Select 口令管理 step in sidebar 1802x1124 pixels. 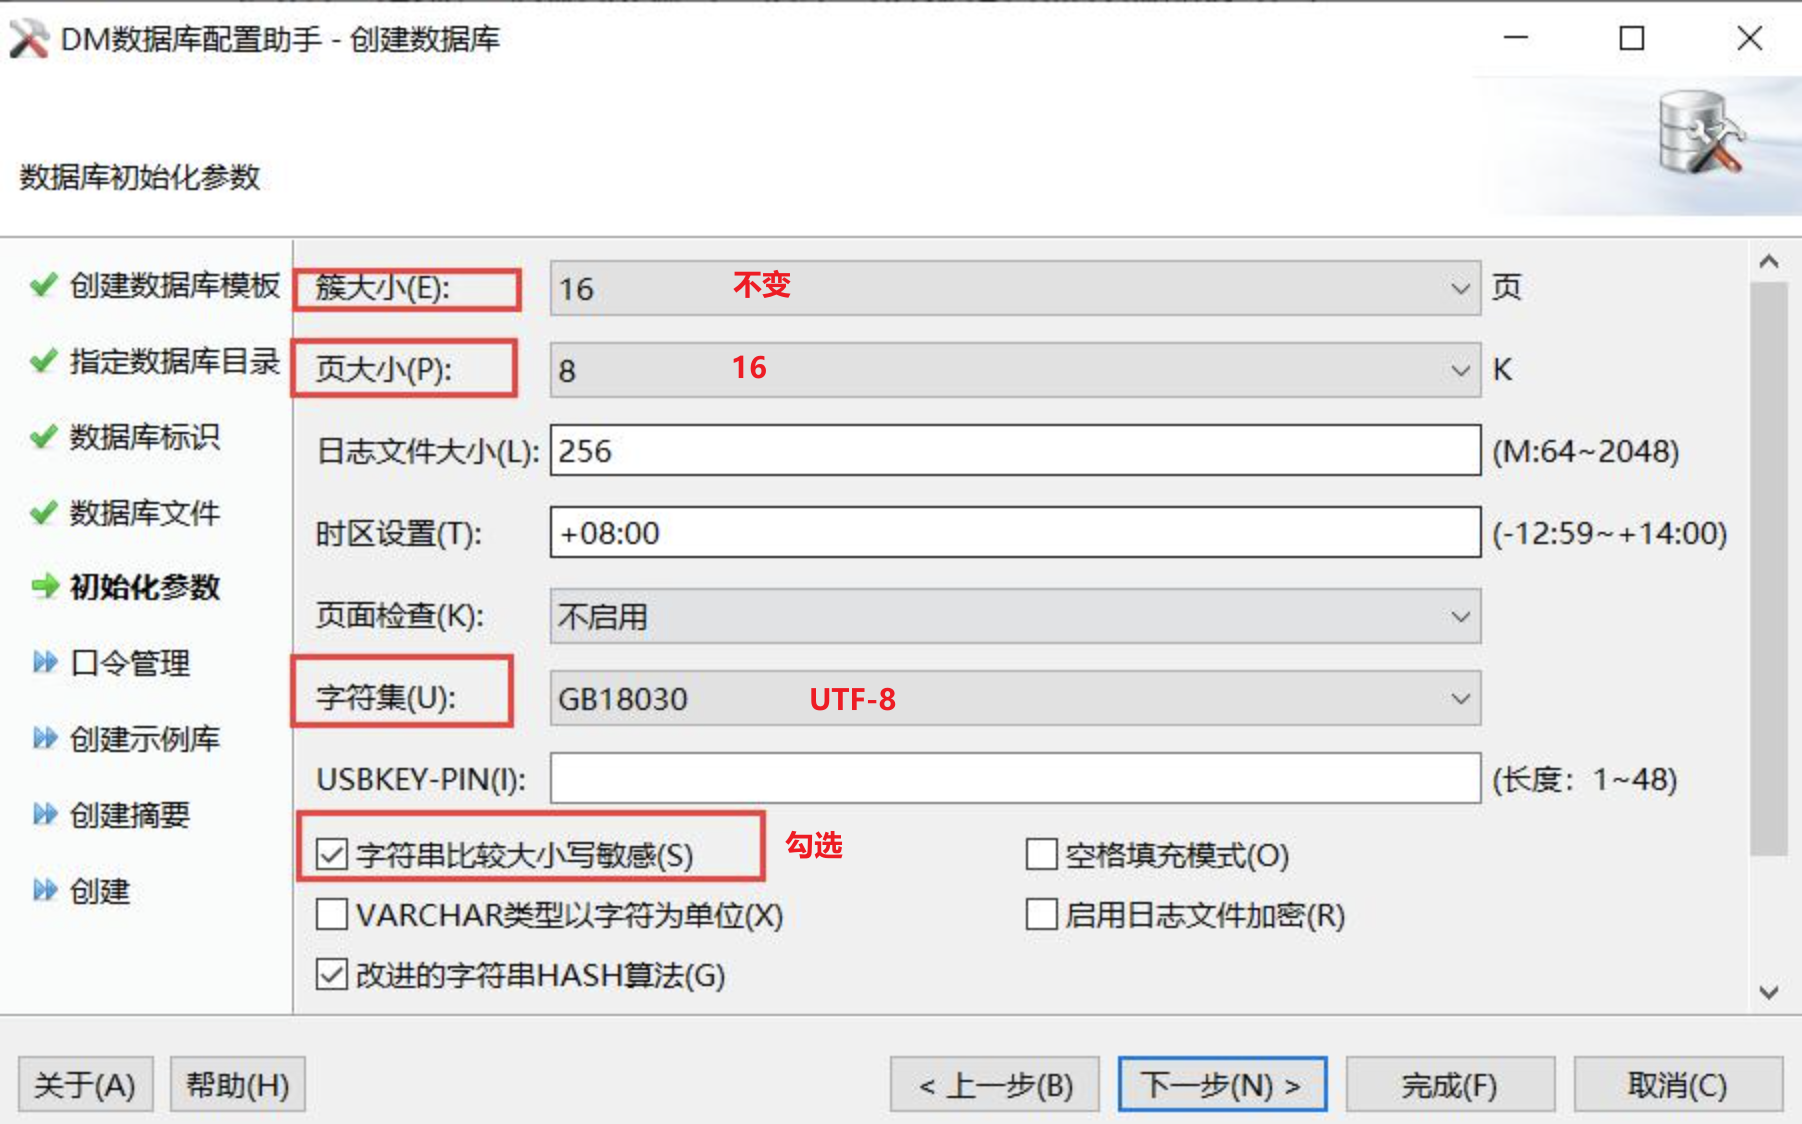129,663
